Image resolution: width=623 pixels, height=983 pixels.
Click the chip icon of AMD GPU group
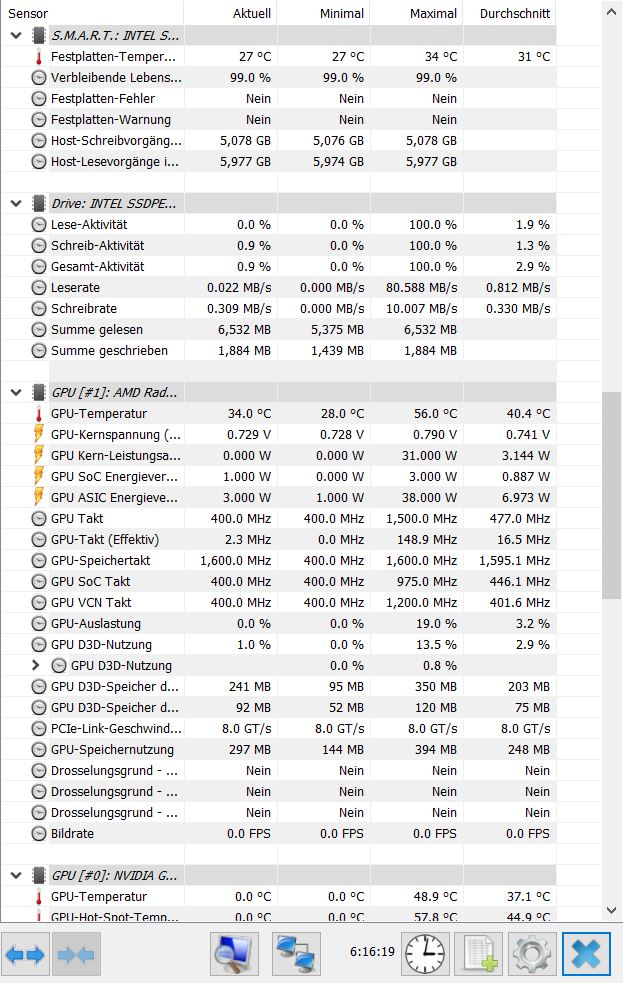tap(39, 393)
